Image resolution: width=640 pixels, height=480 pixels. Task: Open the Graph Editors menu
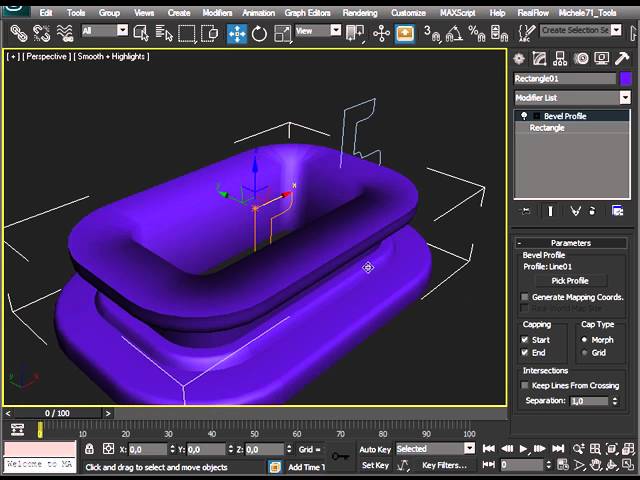tap(307, 13)
